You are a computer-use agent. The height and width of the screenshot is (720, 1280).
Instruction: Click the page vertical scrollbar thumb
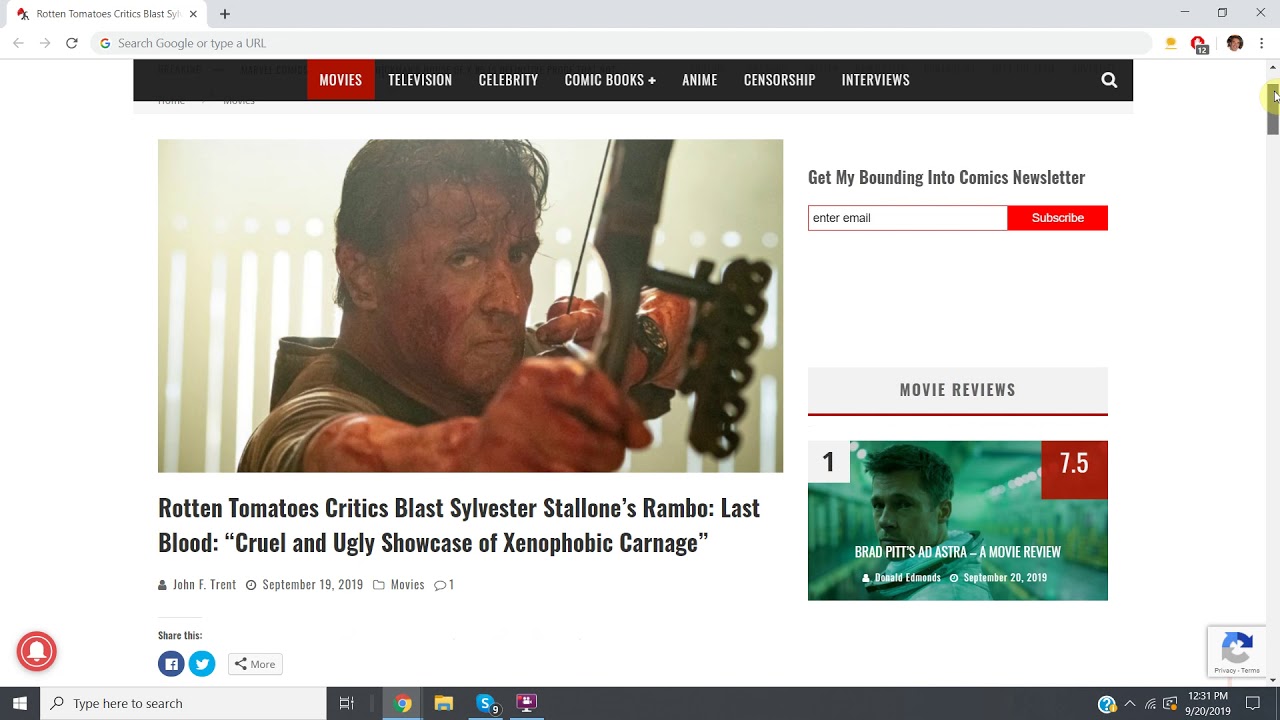click(x=1273, y=110)
